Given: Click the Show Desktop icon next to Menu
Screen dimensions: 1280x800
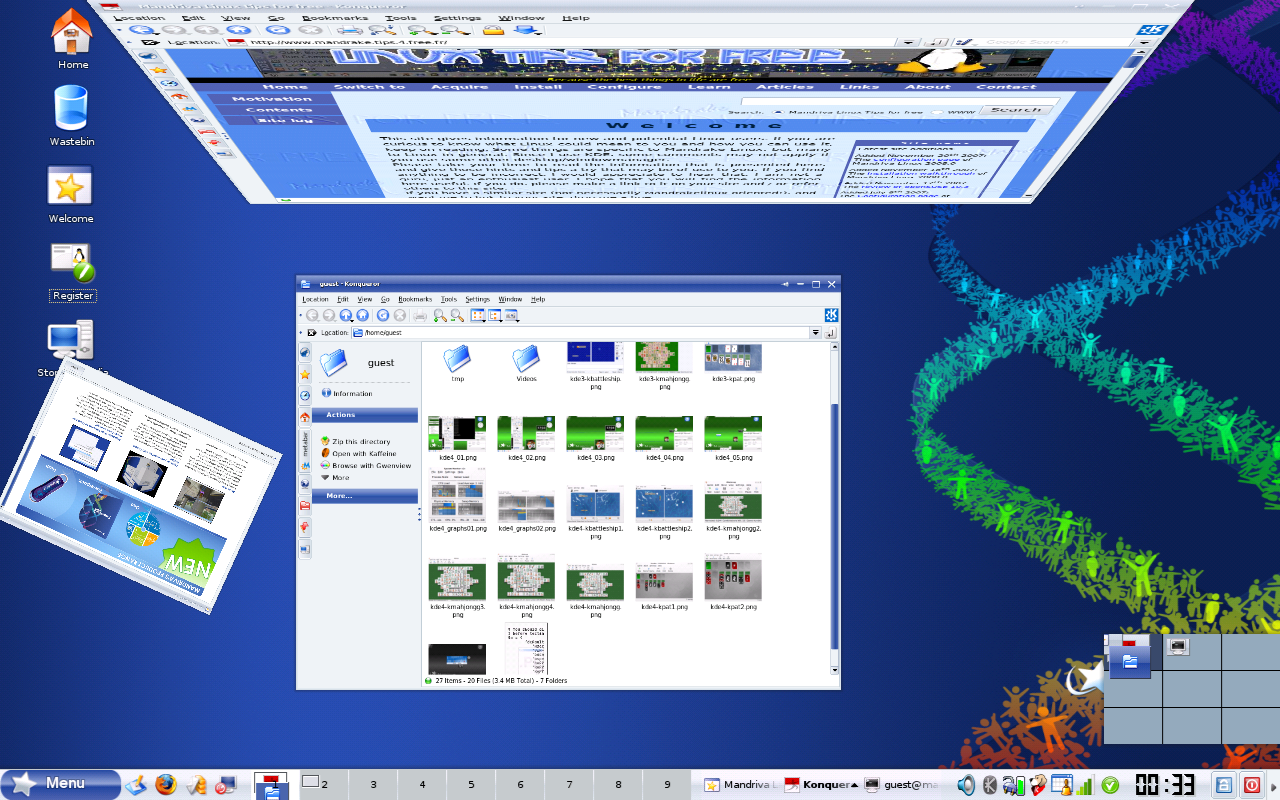Looking at the screenshot, I should (136, 784).
